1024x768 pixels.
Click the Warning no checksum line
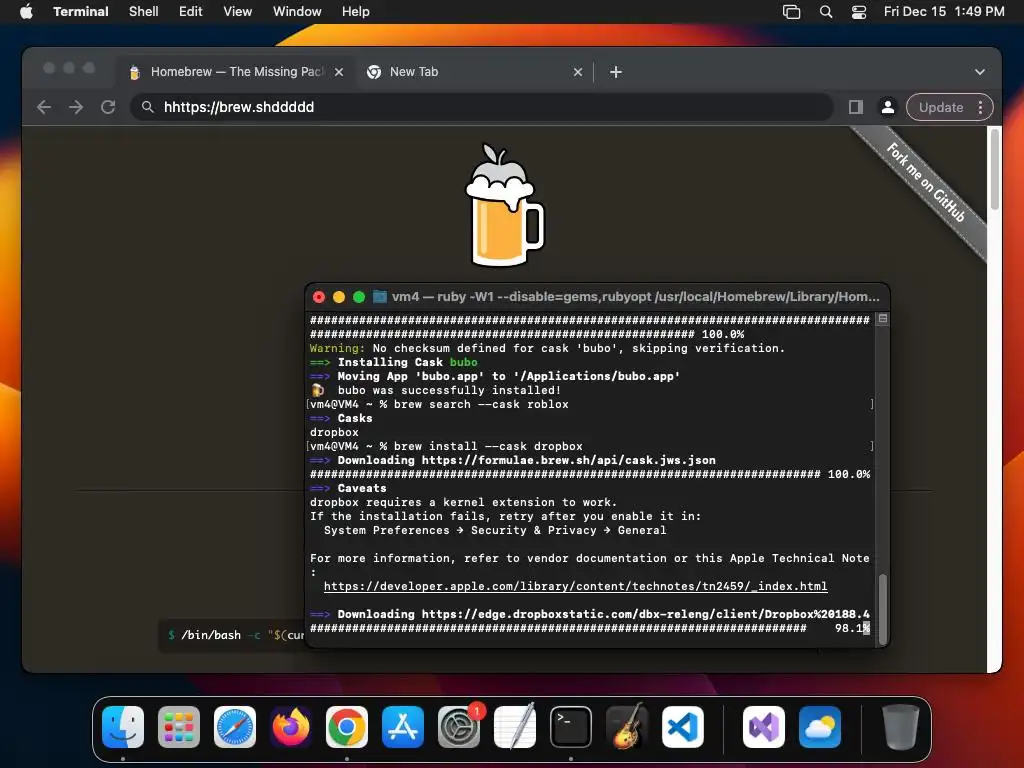(x=547, y=348)
